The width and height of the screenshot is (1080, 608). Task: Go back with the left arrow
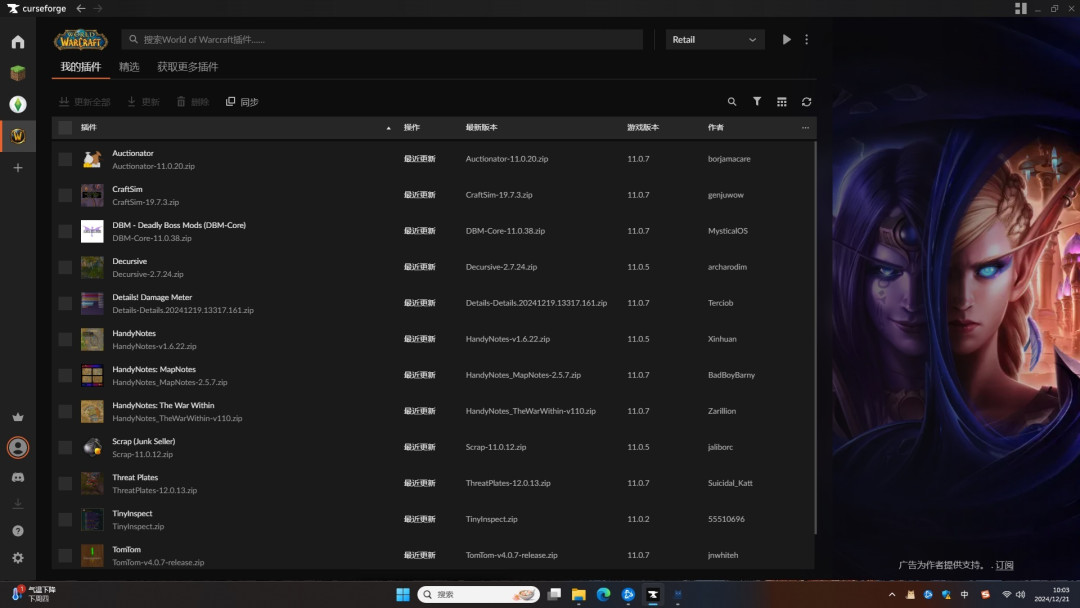tap(81, 8)
